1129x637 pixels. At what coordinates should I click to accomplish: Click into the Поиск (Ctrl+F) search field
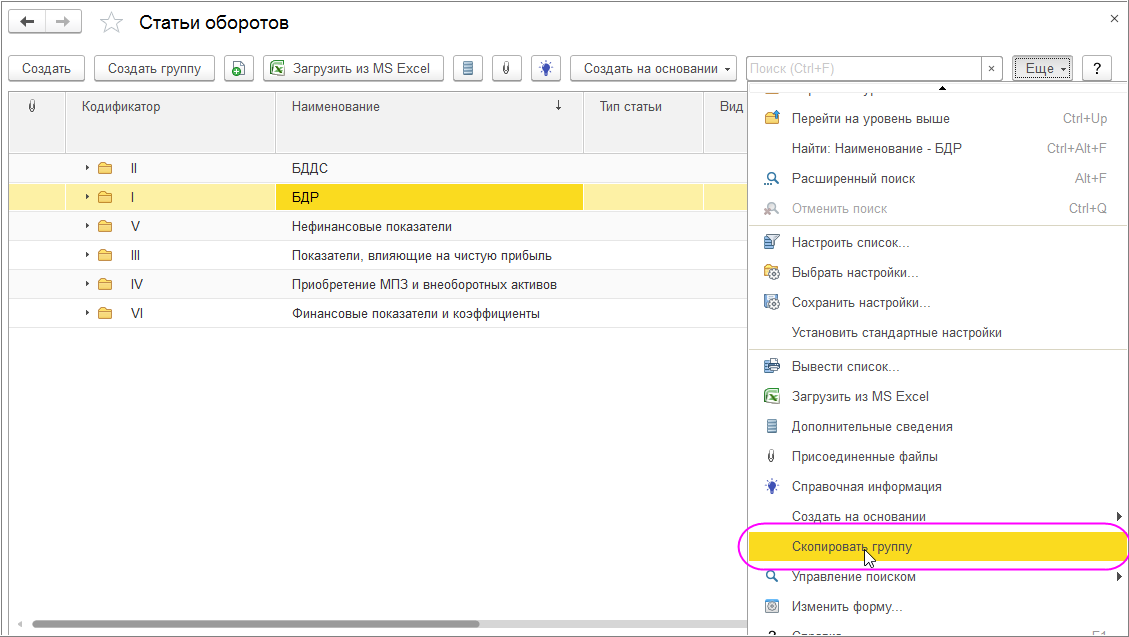pos(863,68)
